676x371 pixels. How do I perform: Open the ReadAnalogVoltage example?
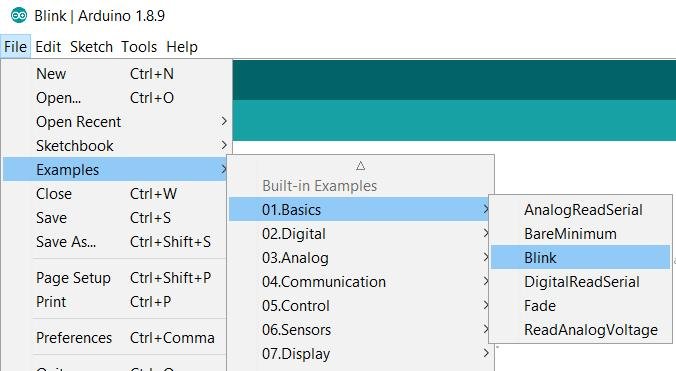[x=580, y=330]
